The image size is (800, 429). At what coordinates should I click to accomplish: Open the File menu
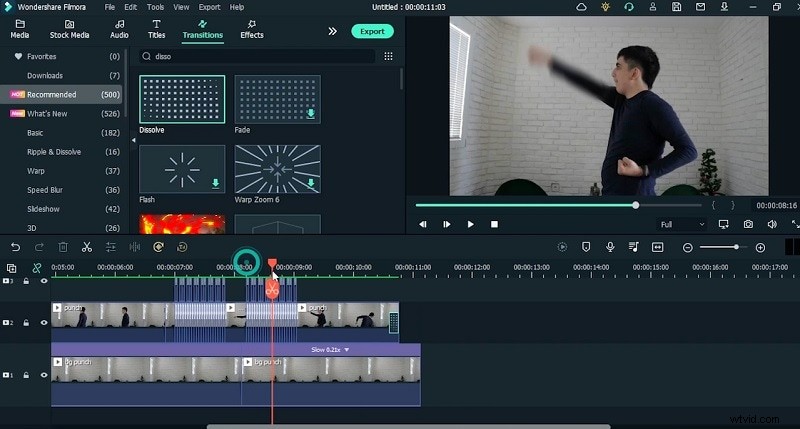pyautogui.click(x=110, y=7)
